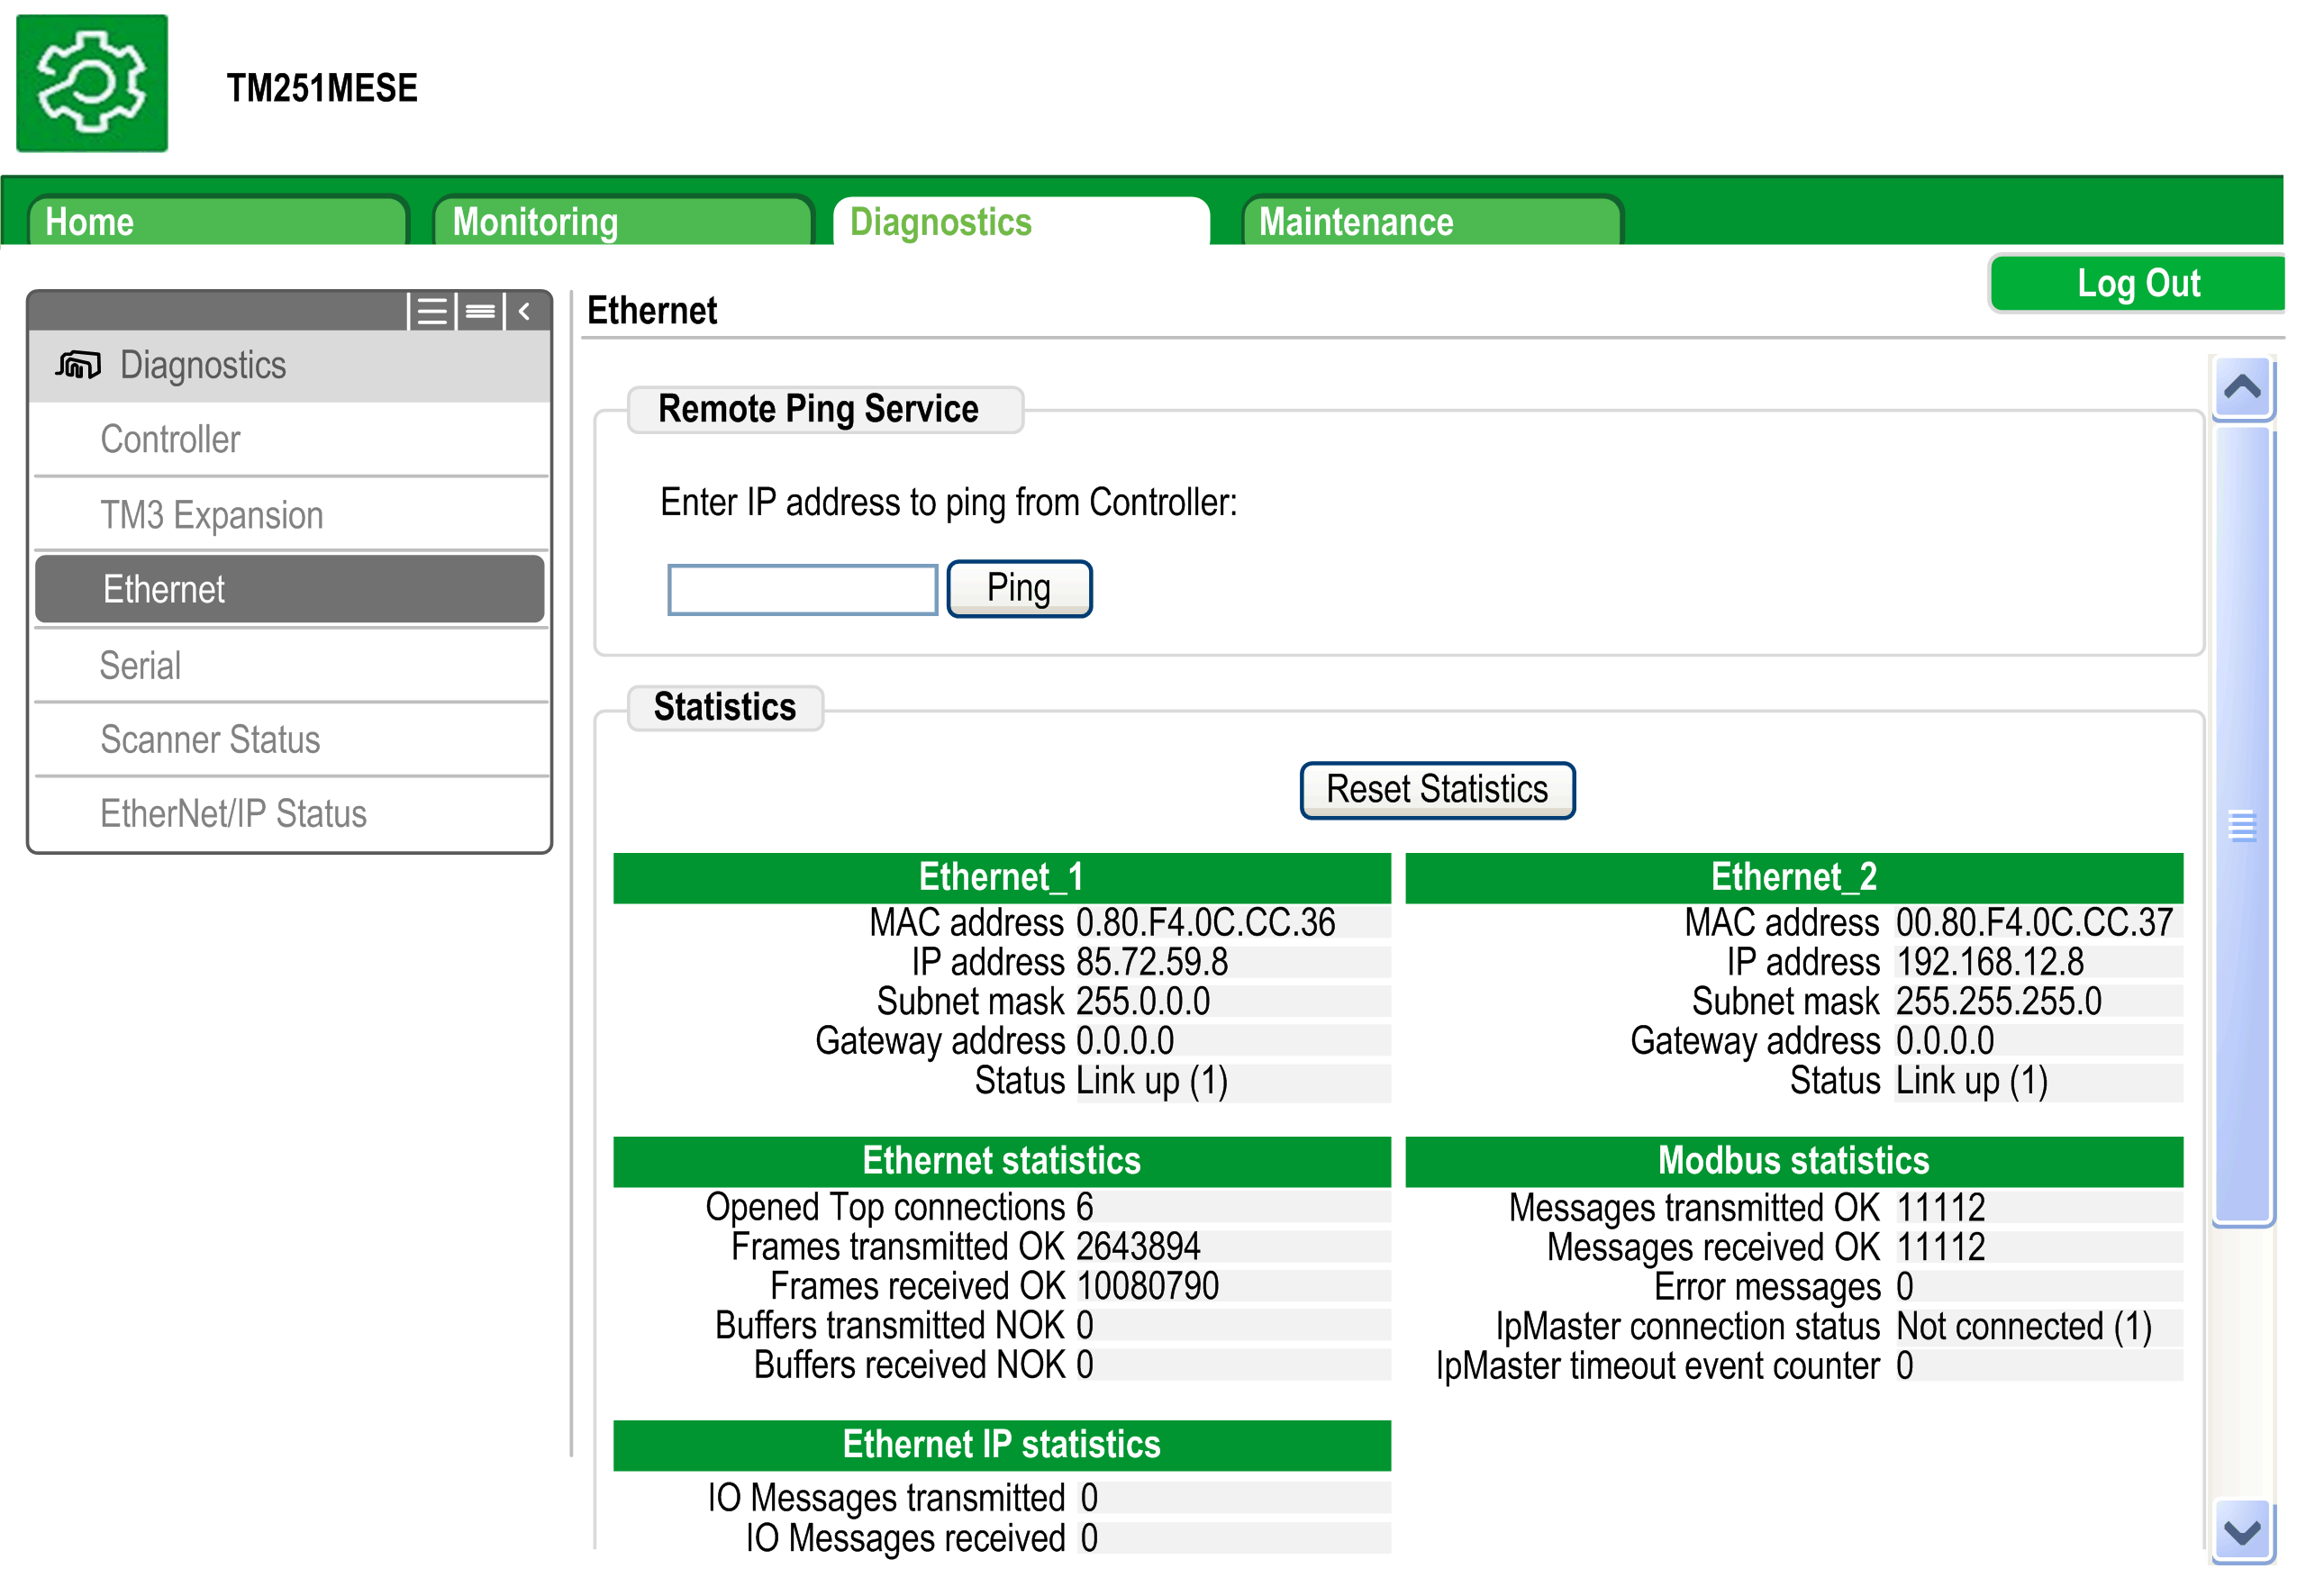
Task: Log out using the Log Out button
Action: click(2135, 284)
